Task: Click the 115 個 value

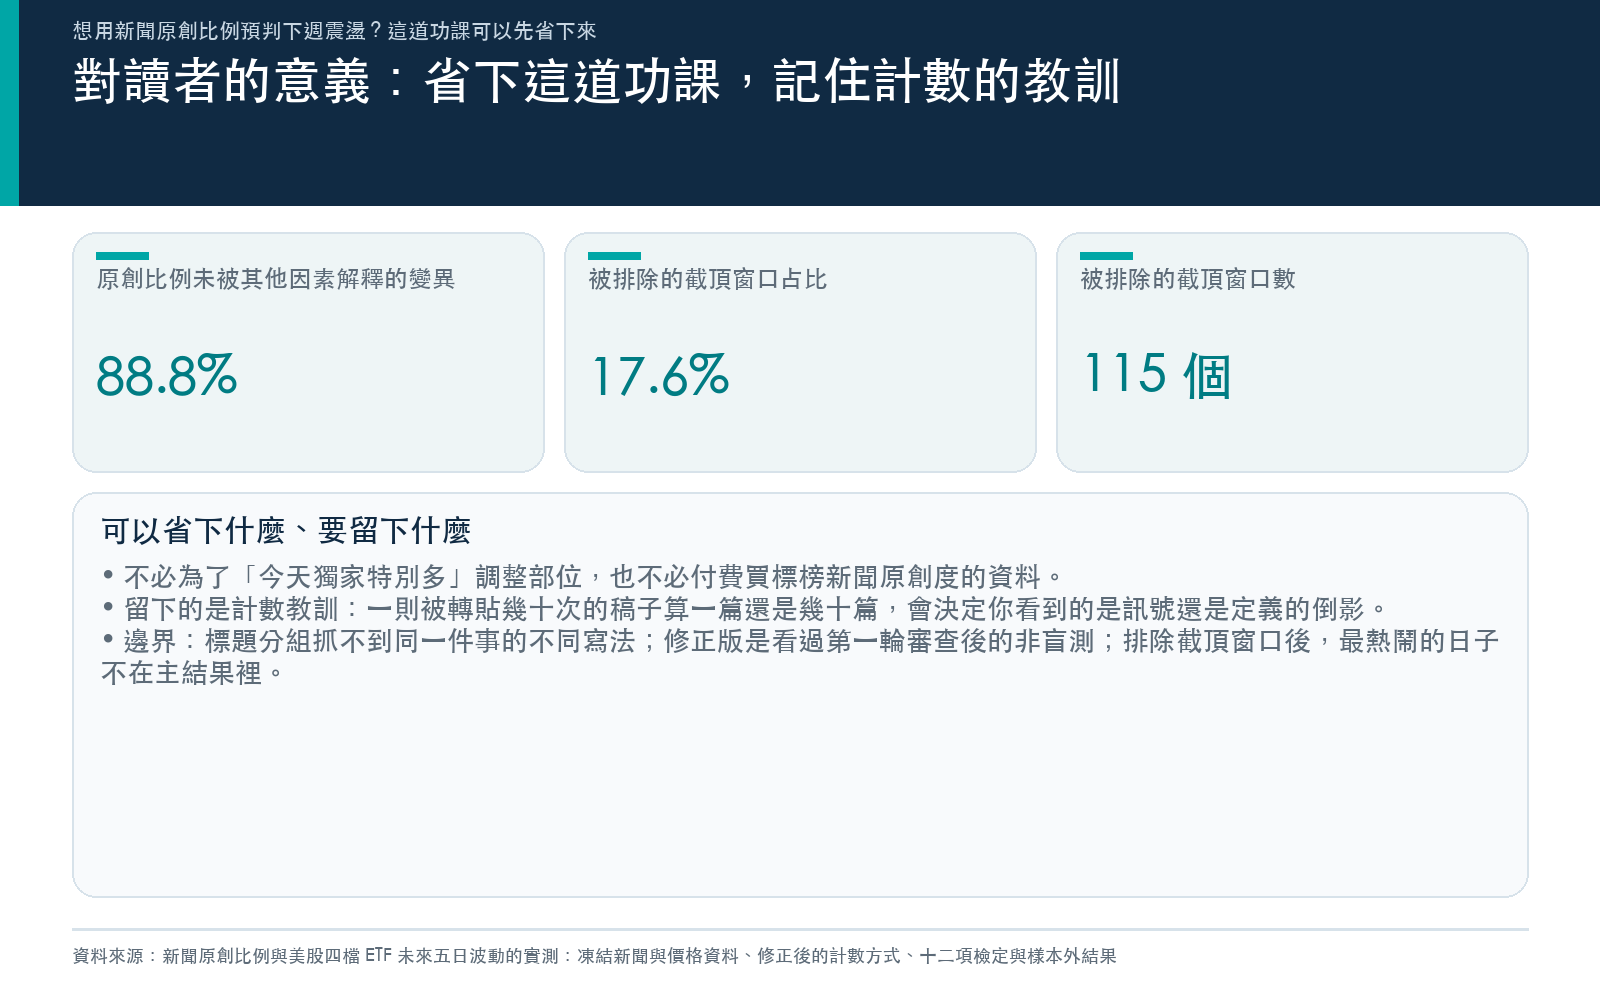Action: [1157, 375]
